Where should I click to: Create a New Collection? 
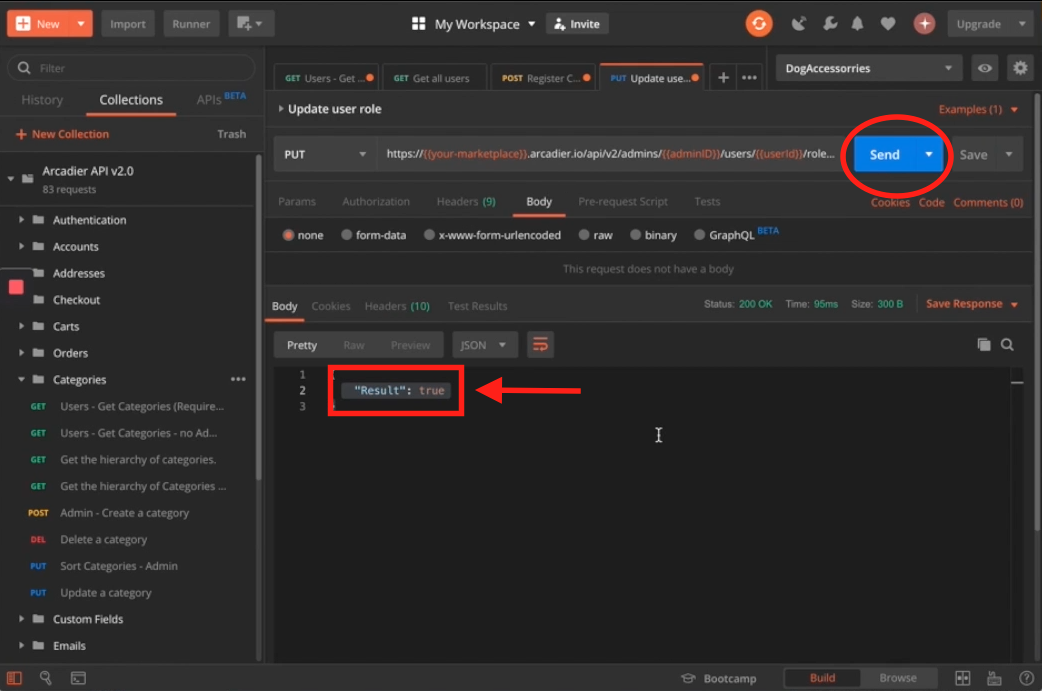coord(62,134)
